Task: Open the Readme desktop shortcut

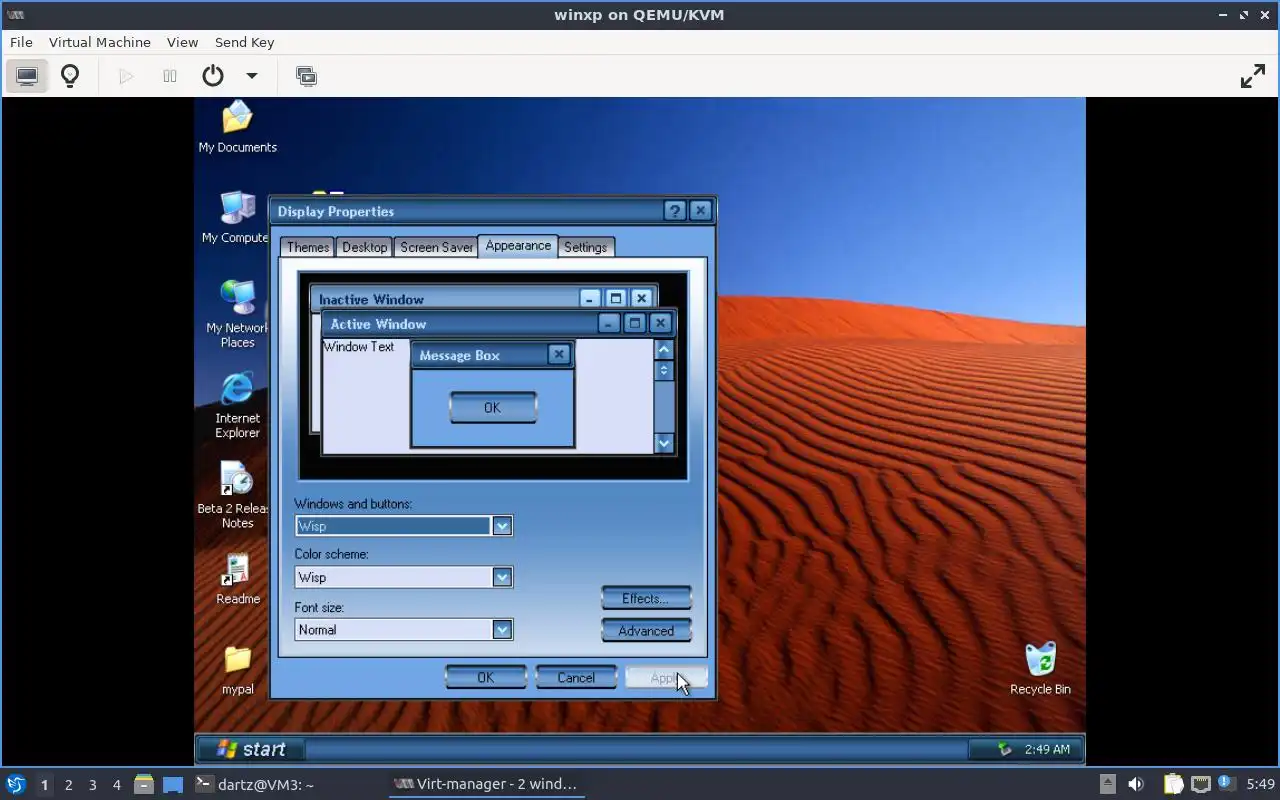Action: coord(237,579)
